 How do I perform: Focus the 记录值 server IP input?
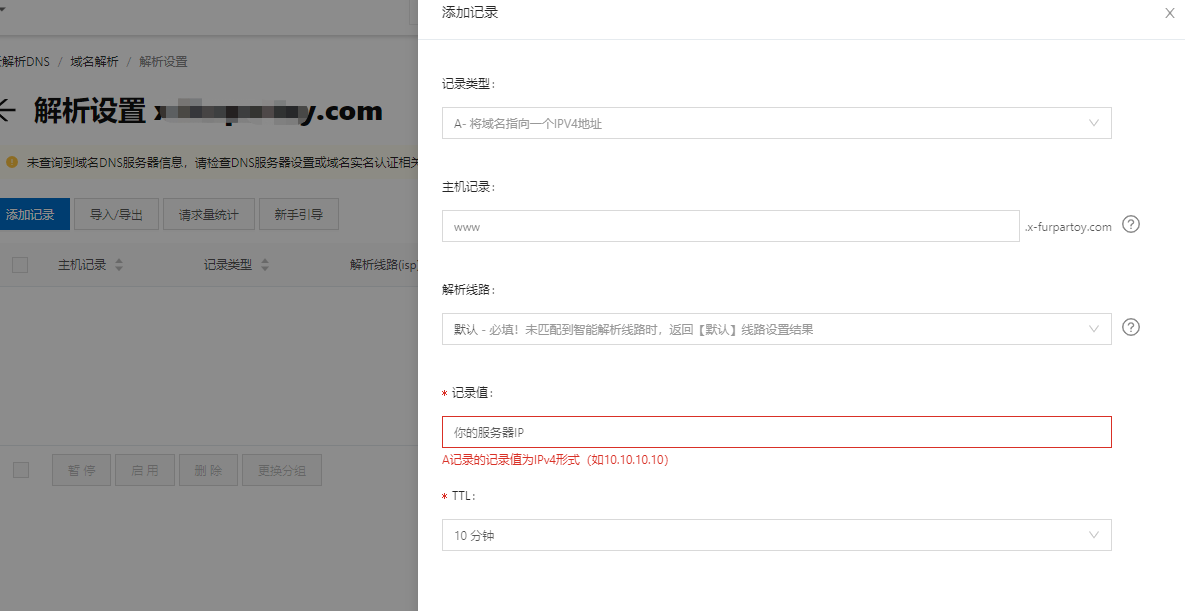[x=776, y=432]
